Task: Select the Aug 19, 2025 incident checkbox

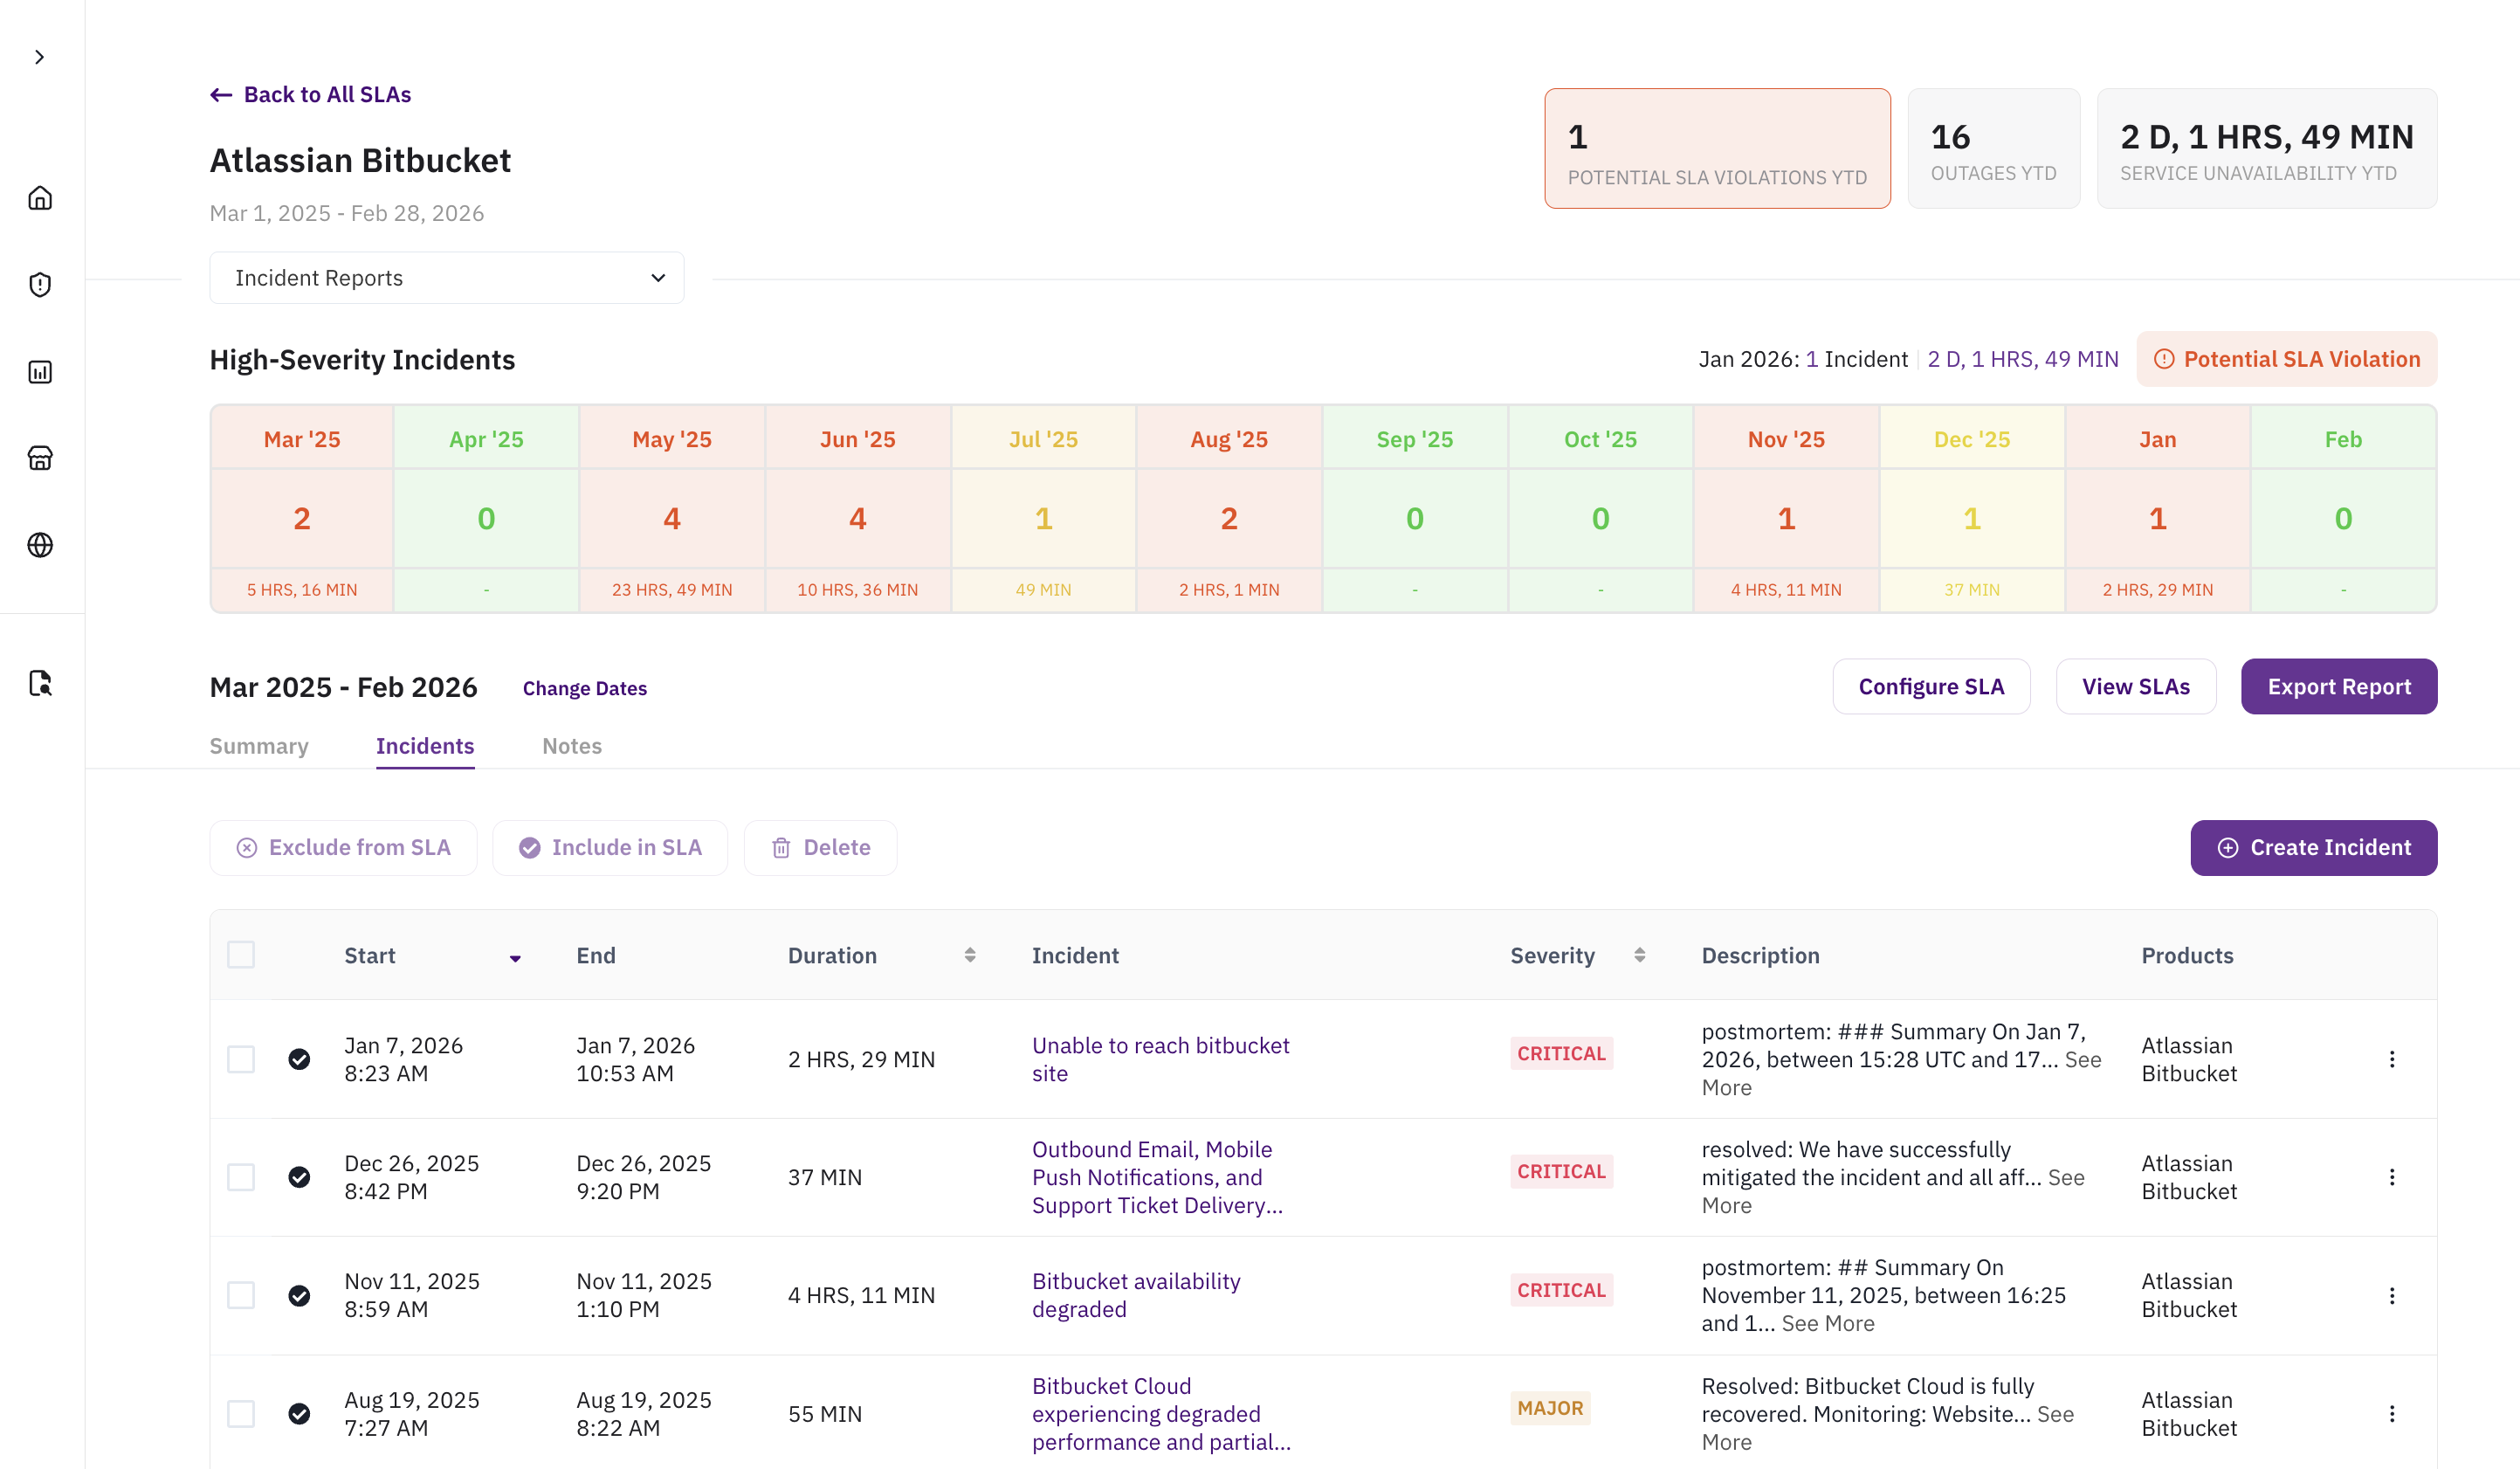Action: [x=241, y=1414]
